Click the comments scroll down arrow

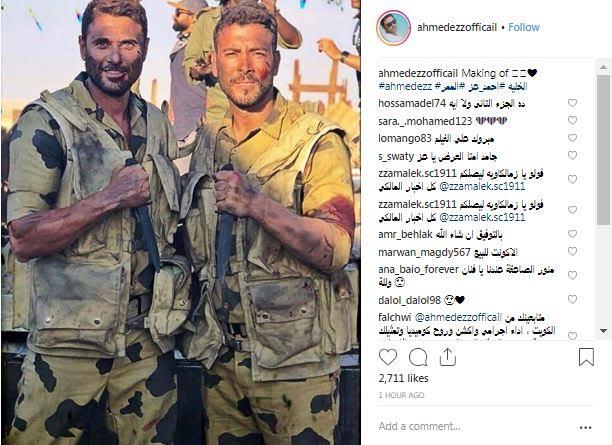603,331
